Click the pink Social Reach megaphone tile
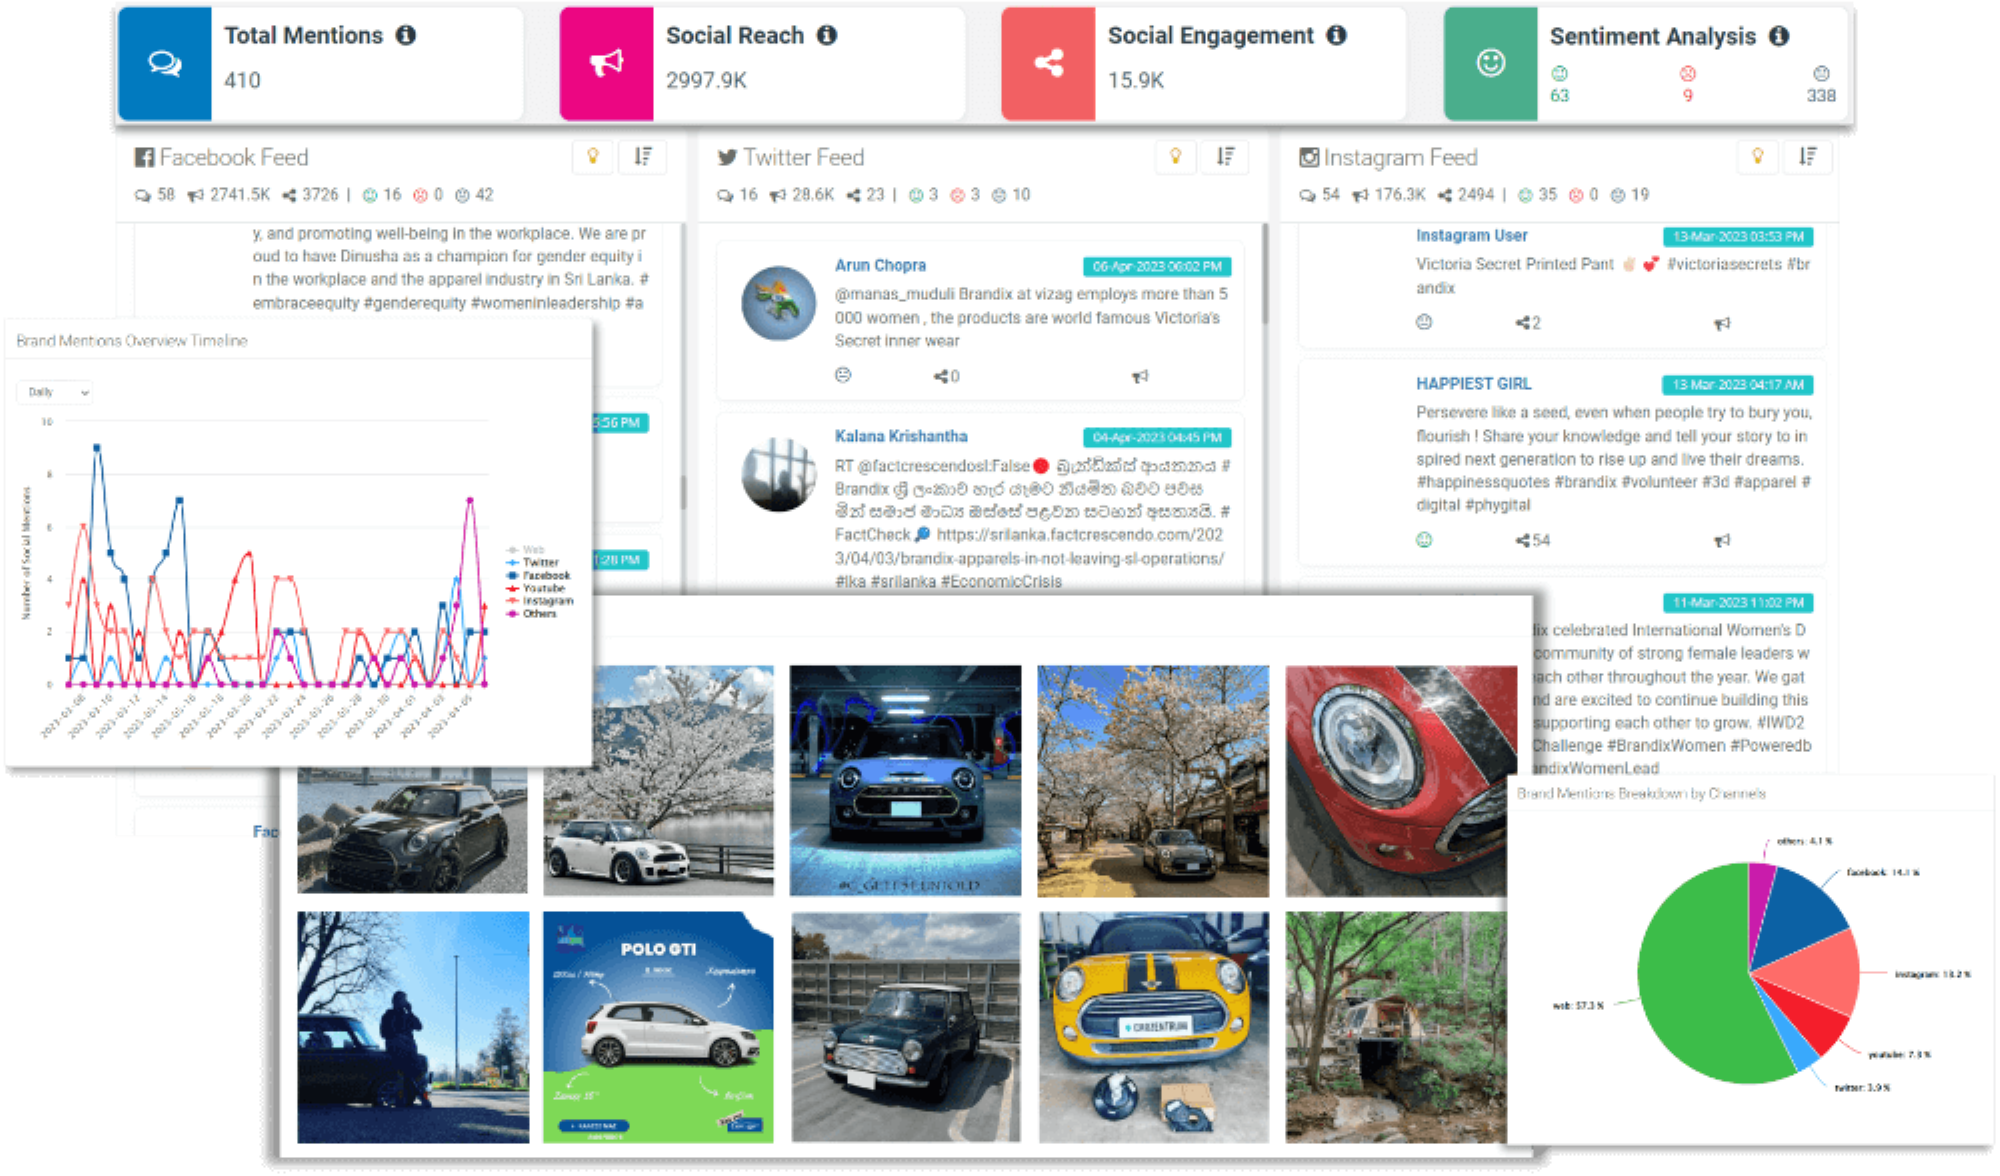Screen dimensions: 2000x1176 (606, 63)
